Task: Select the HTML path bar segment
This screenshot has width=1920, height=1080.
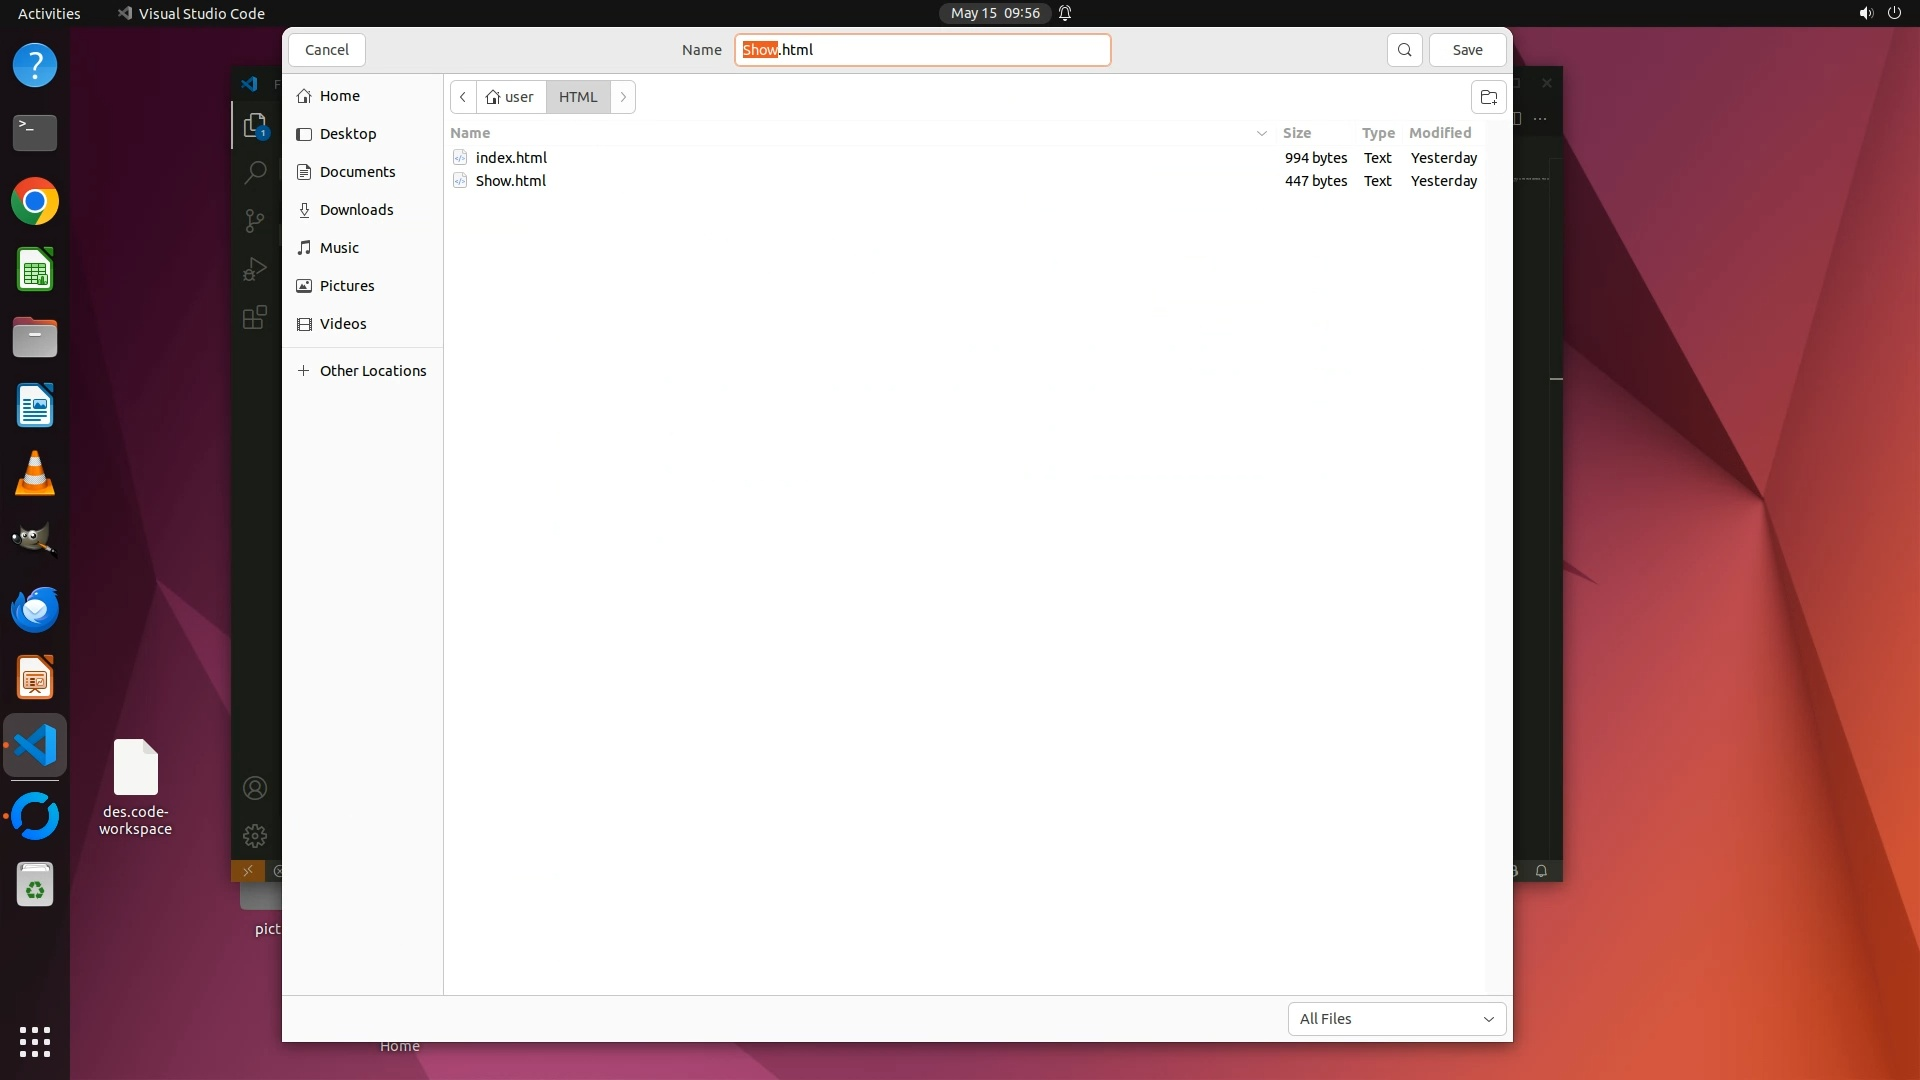Action: [578, 97]
